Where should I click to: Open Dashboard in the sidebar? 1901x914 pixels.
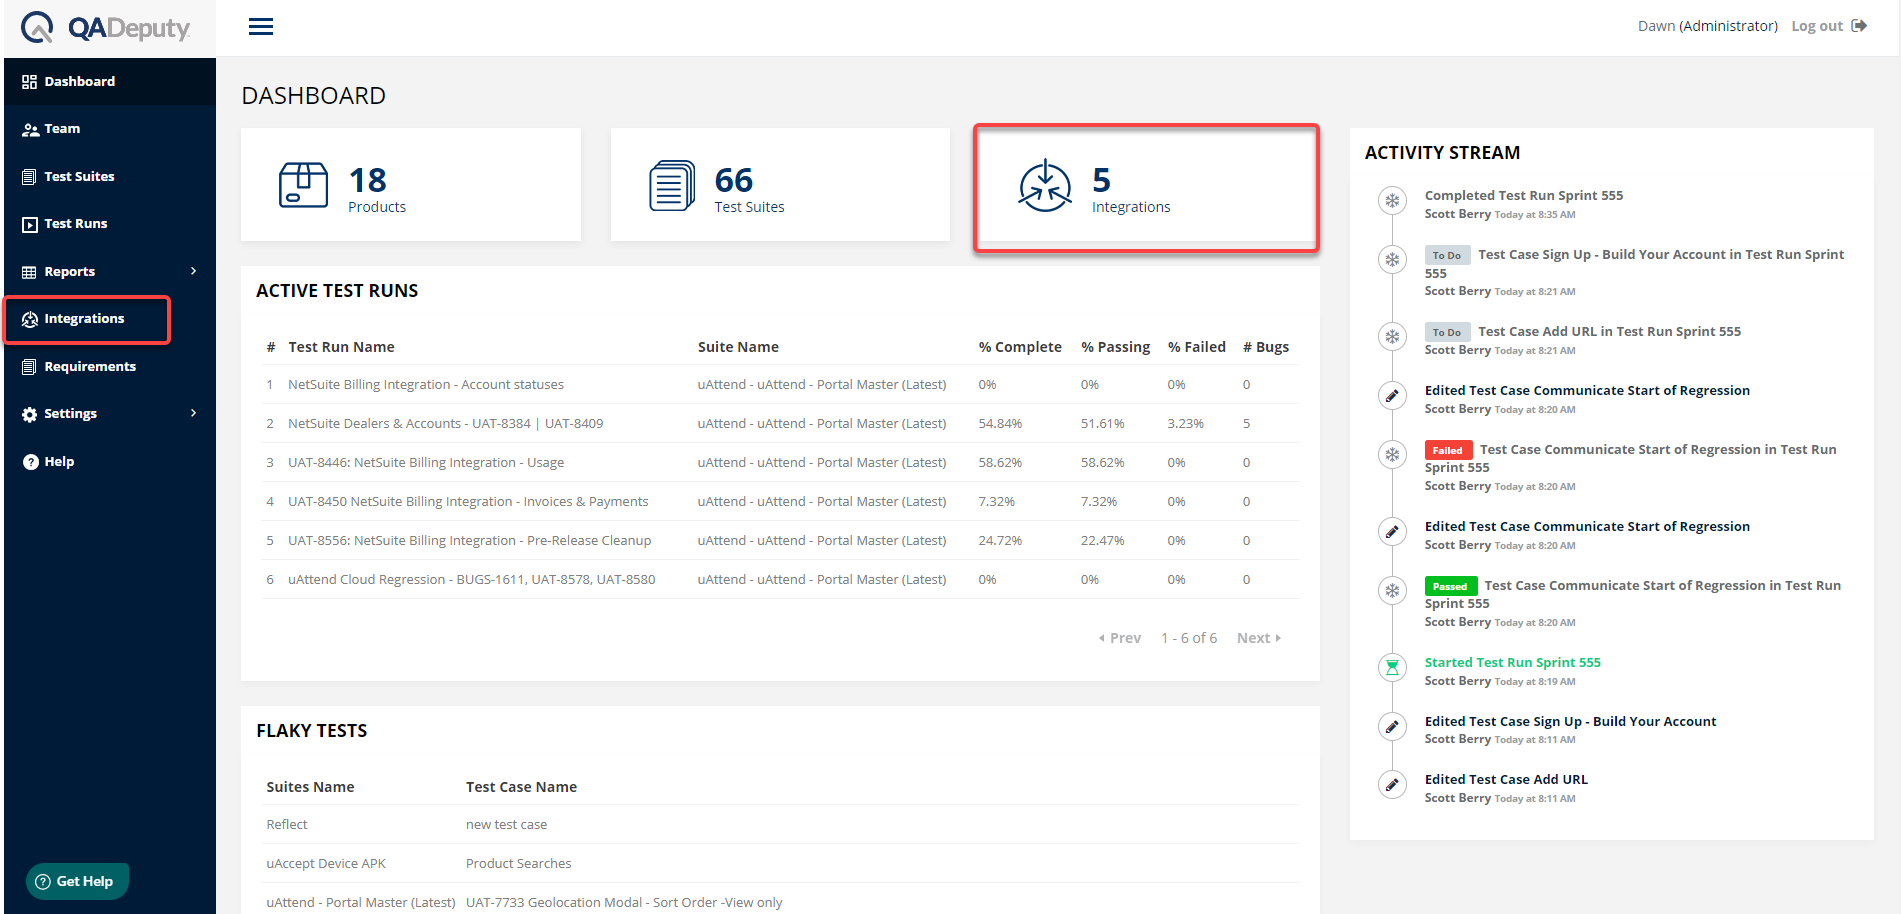110,82
